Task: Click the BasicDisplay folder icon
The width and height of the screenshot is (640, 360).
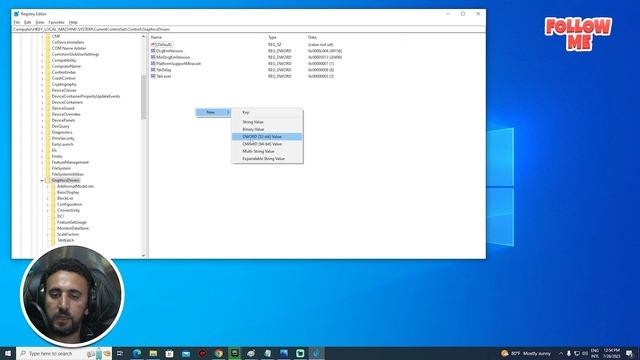Action: (53, 192)
